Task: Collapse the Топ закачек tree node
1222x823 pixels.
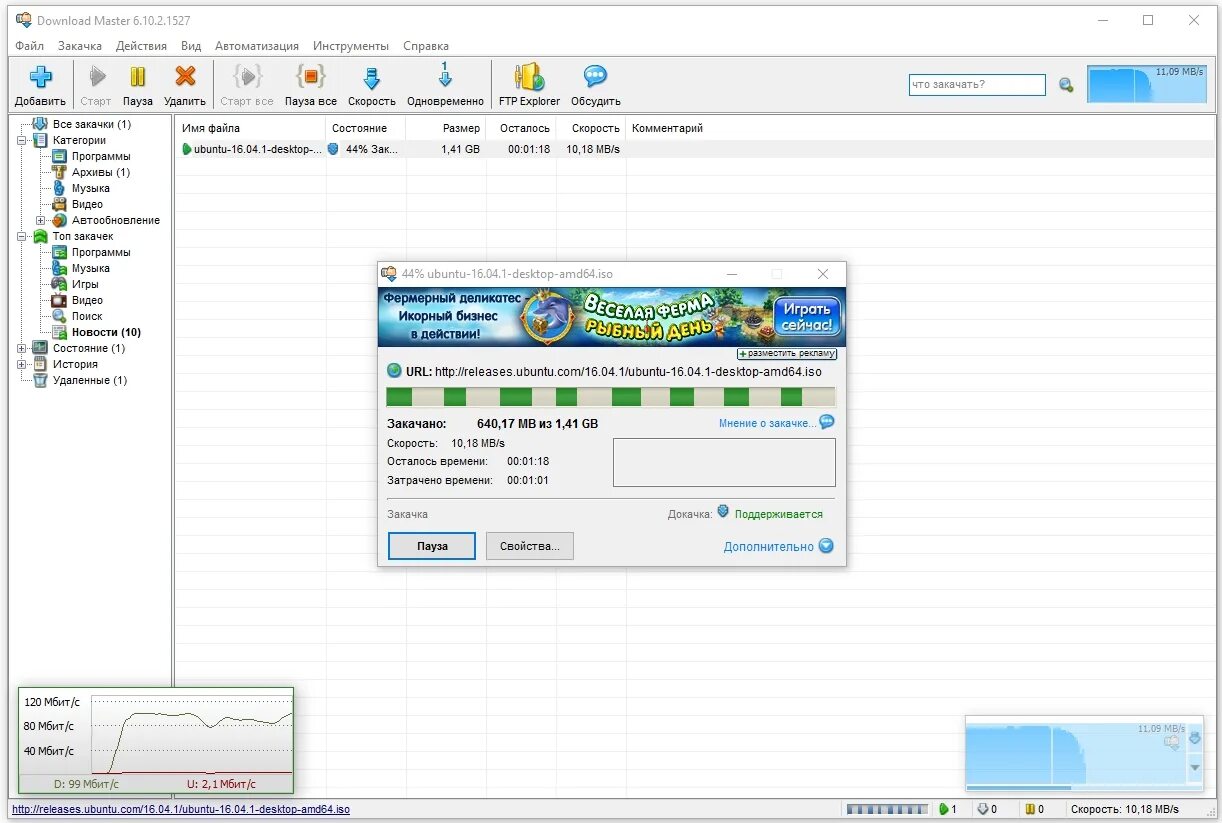Action: [x=22, y=236]
